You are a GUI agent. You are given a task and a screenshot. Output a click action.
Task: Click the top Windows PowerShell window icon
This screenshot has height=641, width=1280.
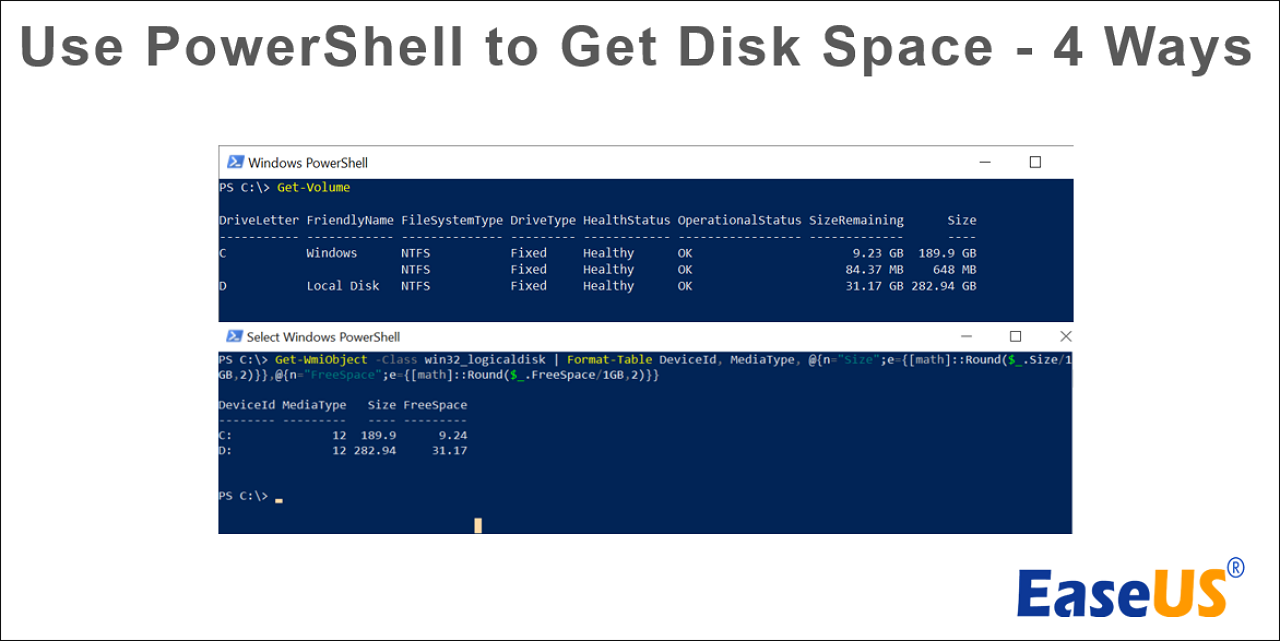235,162
